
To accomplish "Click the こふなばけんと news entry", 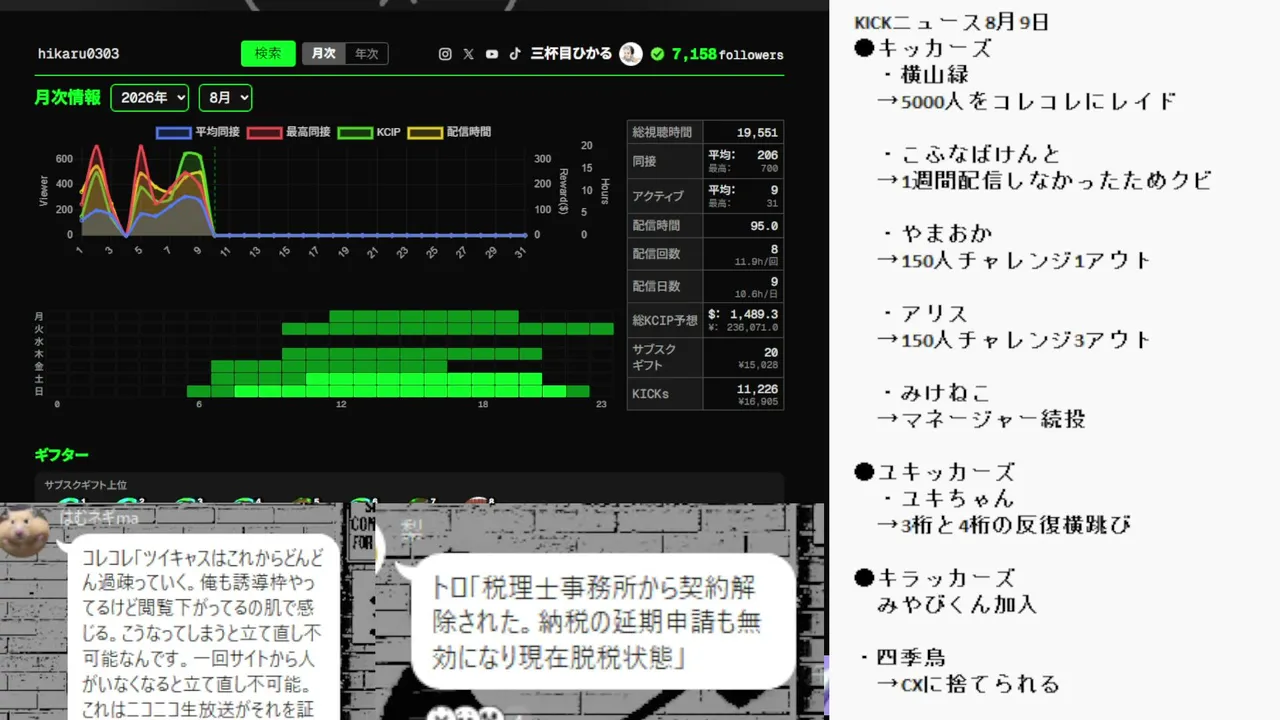I will coord(971,154).
